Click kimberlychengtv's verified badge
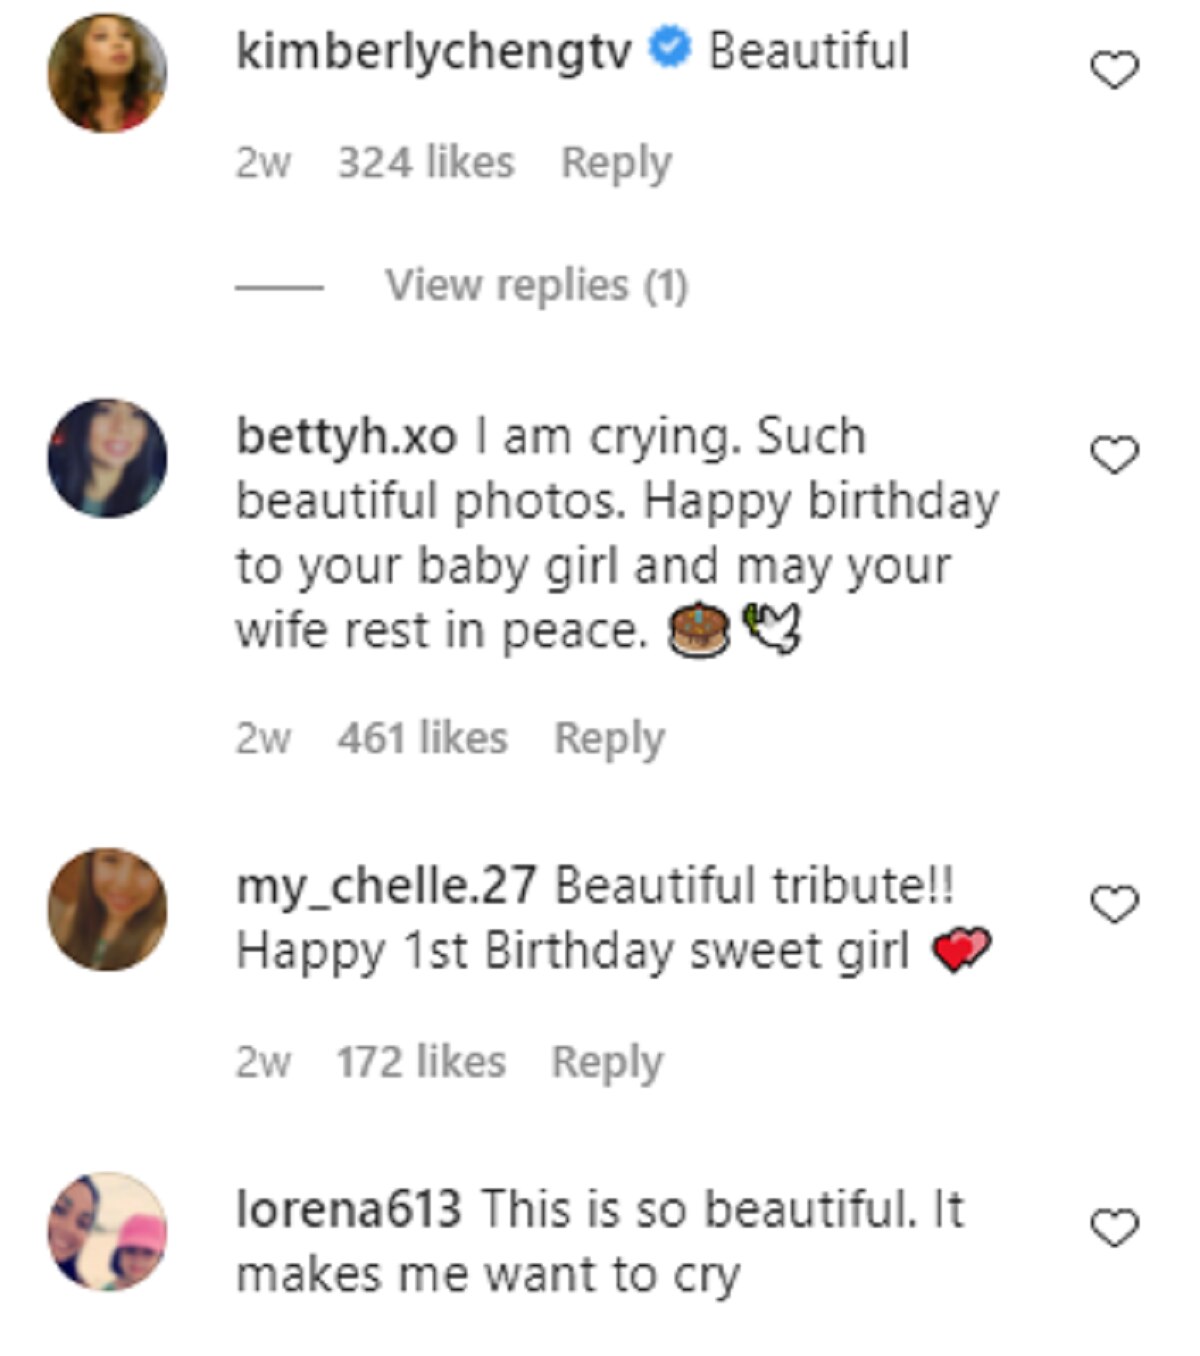This screenshot has width=1200, height=1356. click(669, 49)
